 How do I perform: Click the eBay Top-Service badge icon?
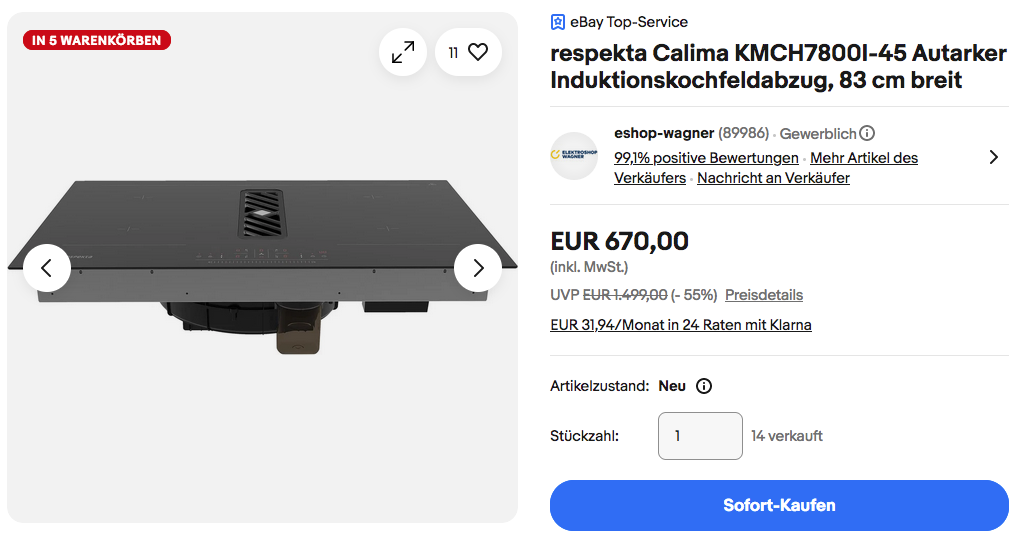558,22
